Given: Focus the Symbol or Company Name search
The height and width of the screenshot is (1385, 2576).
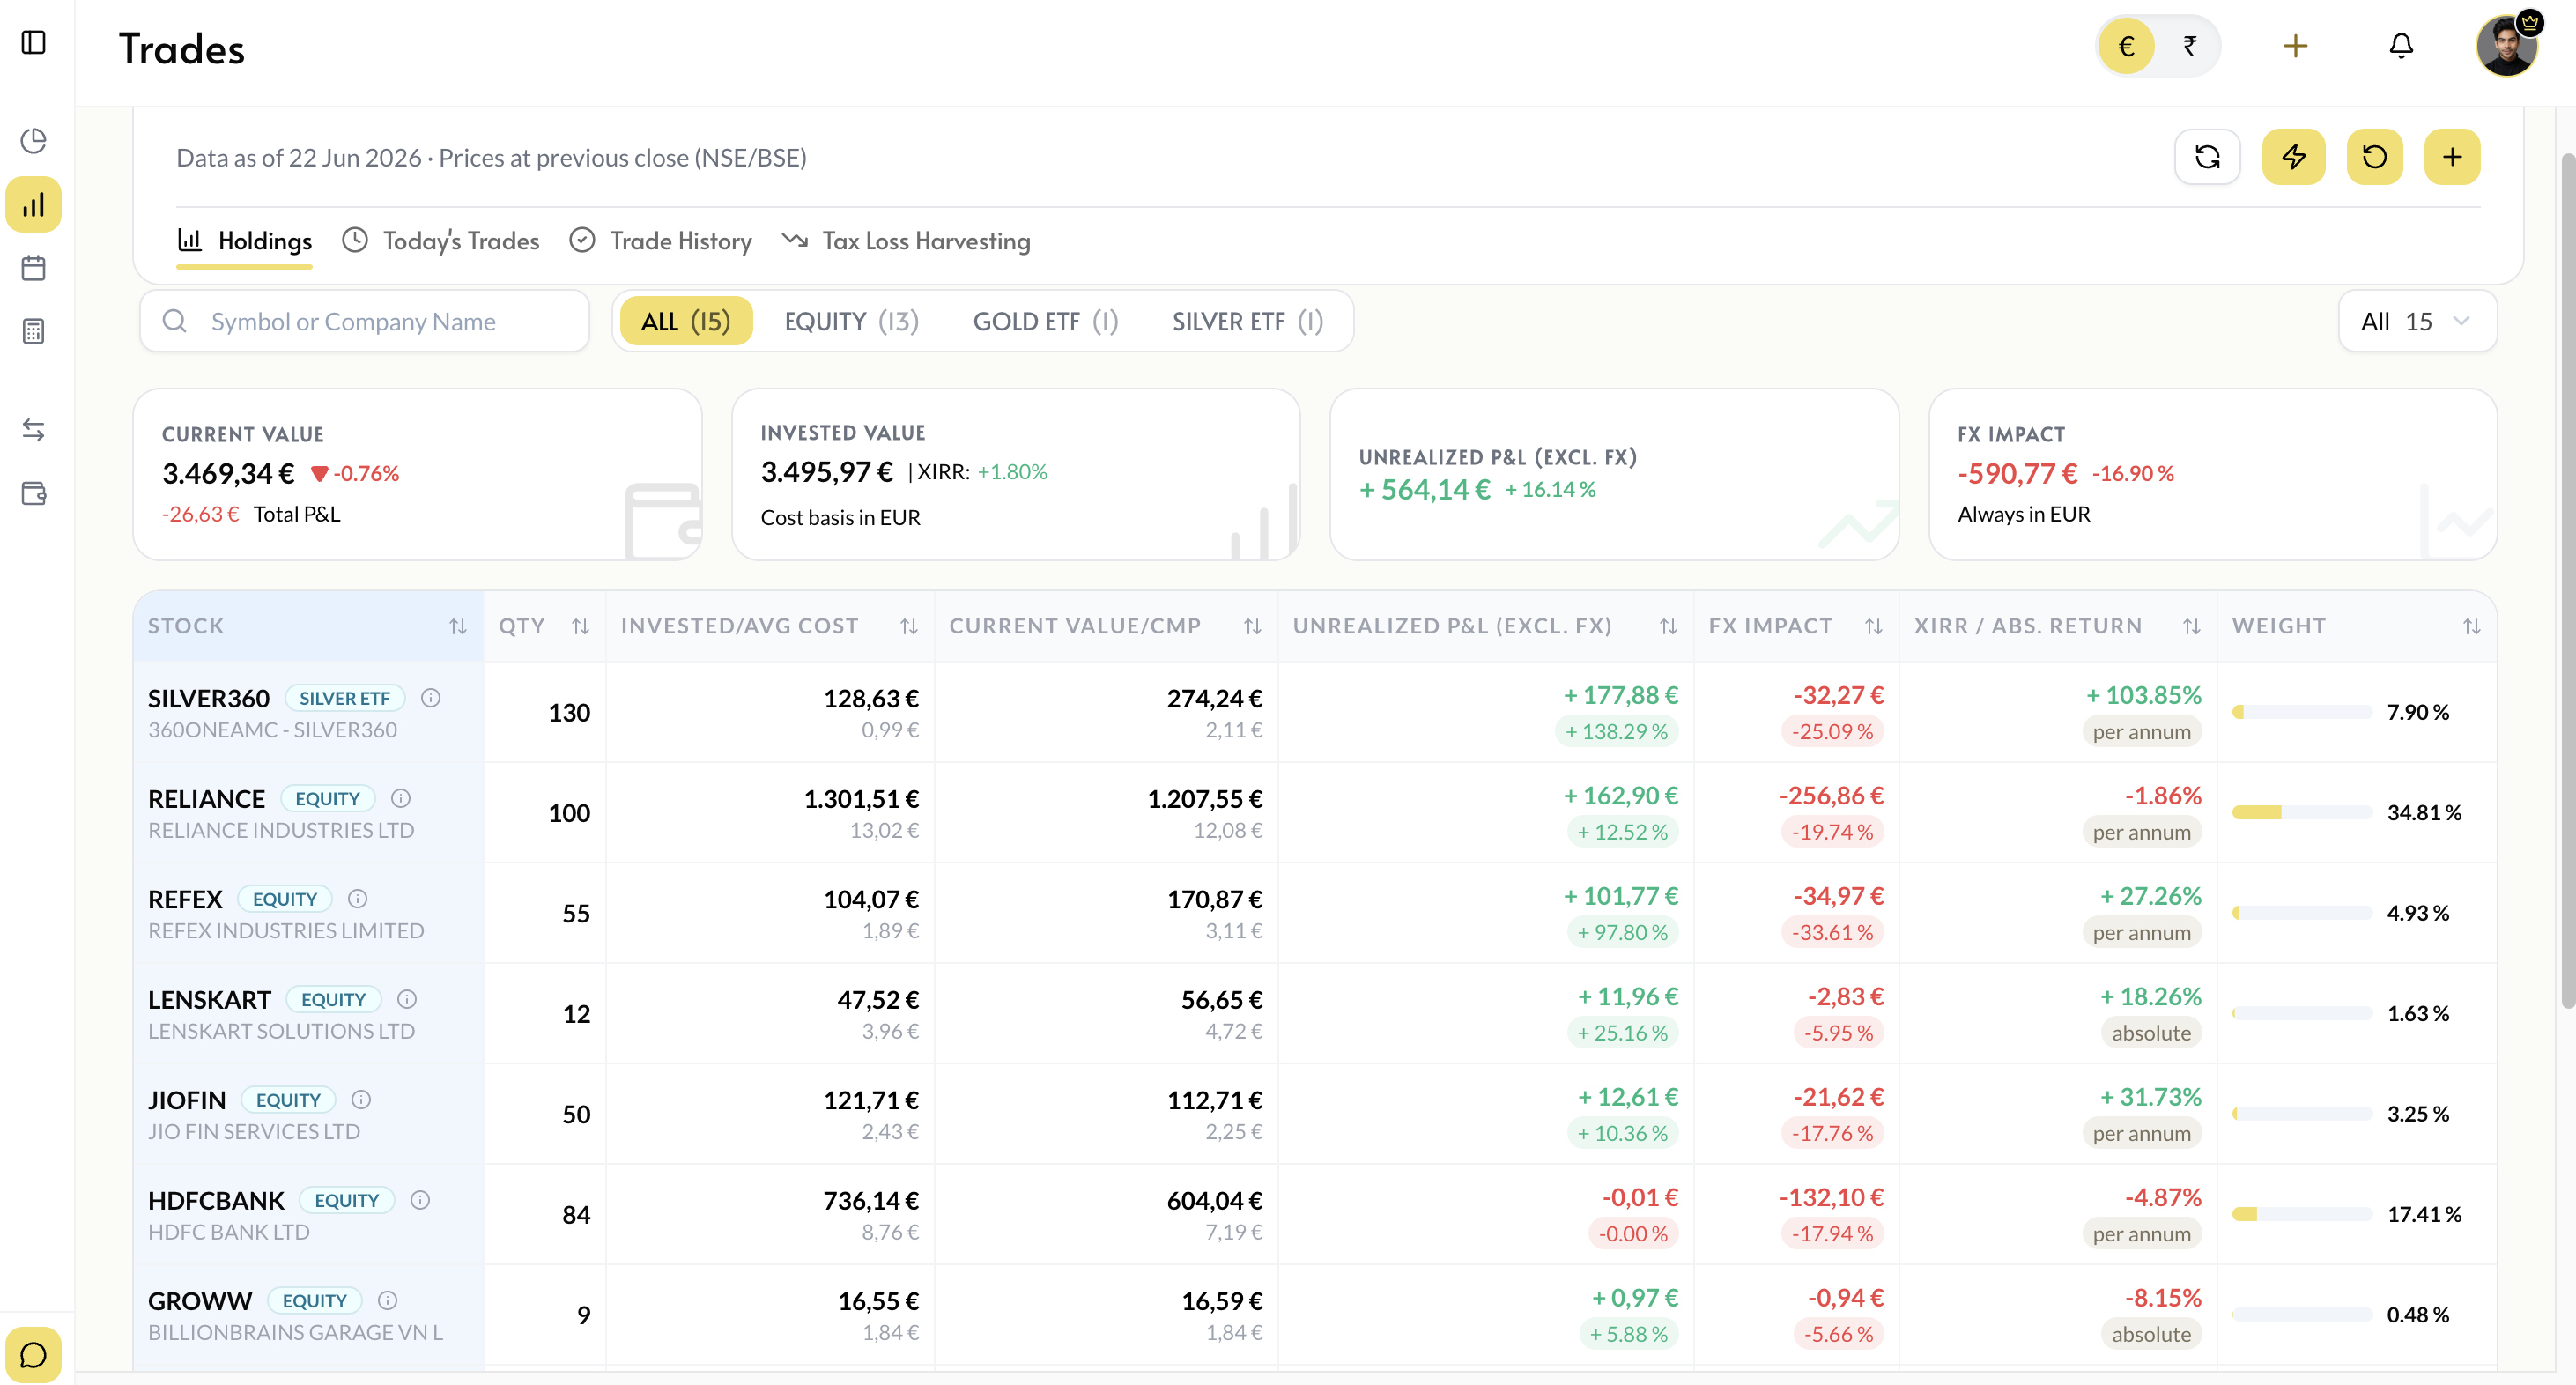Looking at the screenshot, I should [x=365, y=321].
